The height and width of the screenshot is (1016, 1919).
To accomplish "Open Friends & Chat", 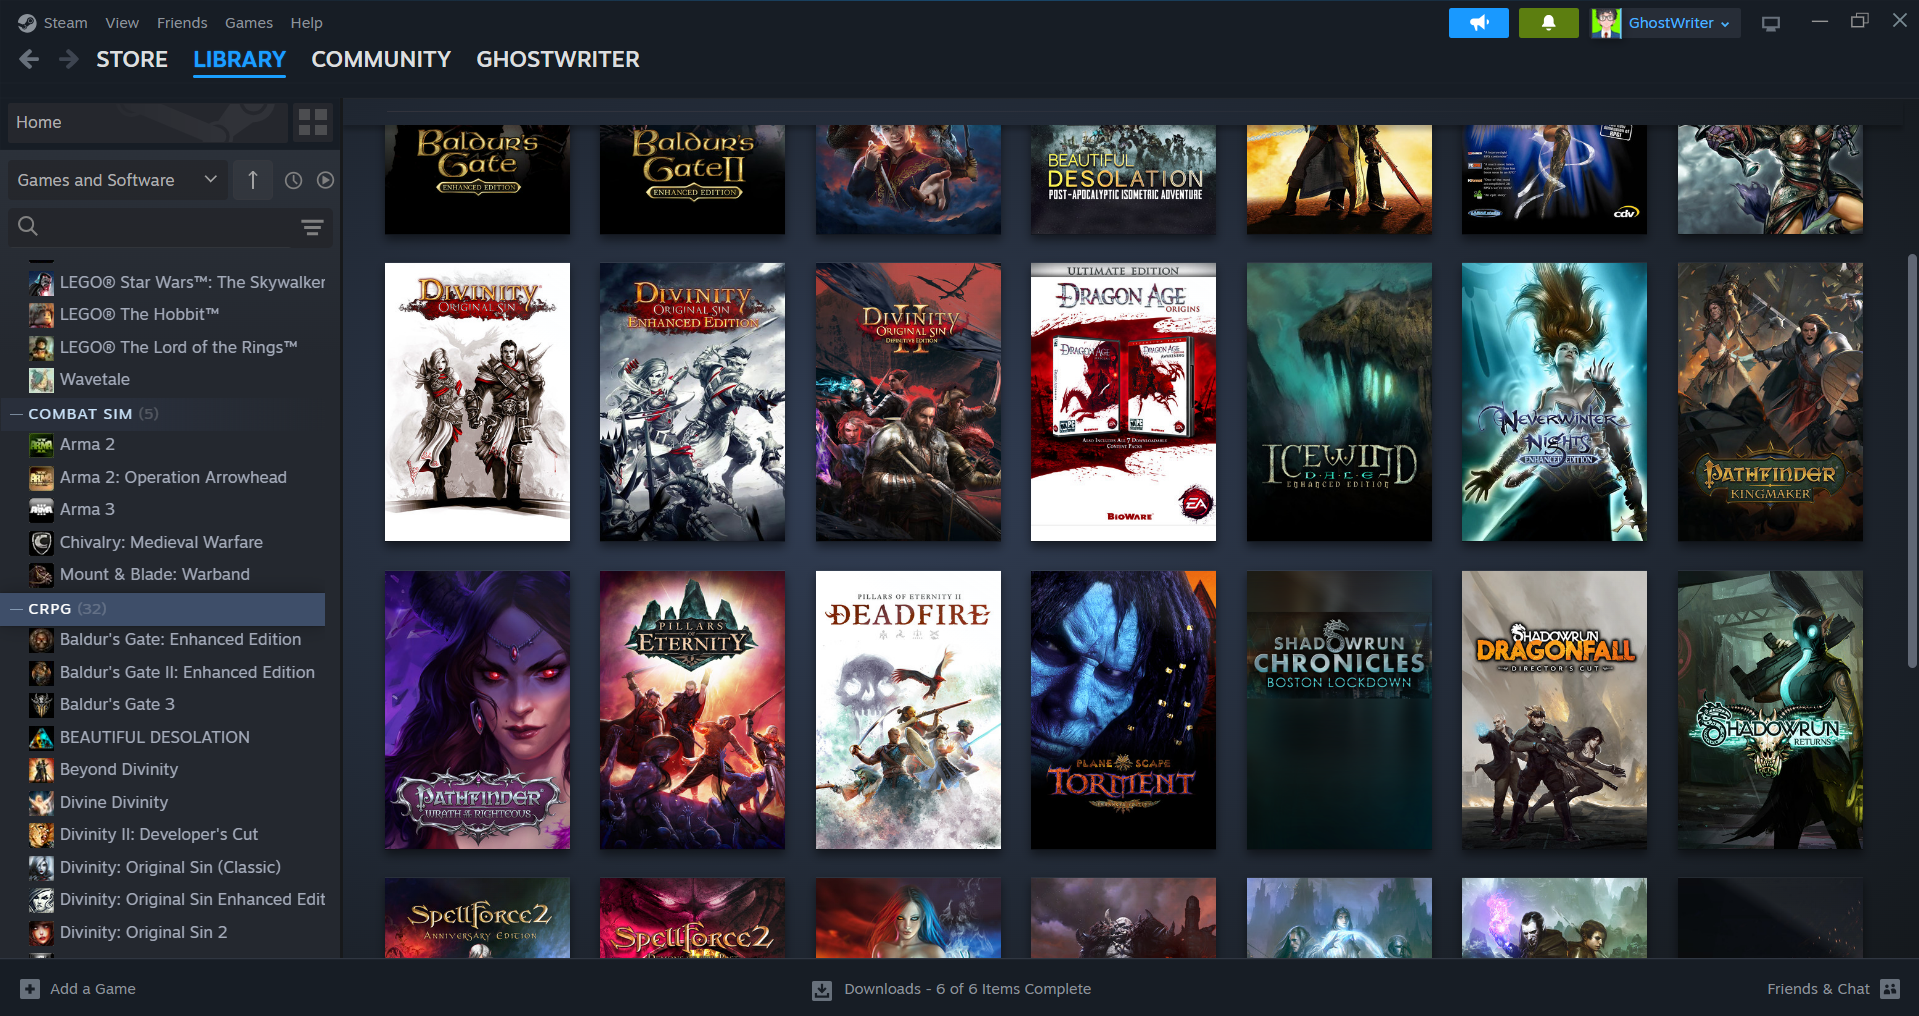I will coord(1820,989).
